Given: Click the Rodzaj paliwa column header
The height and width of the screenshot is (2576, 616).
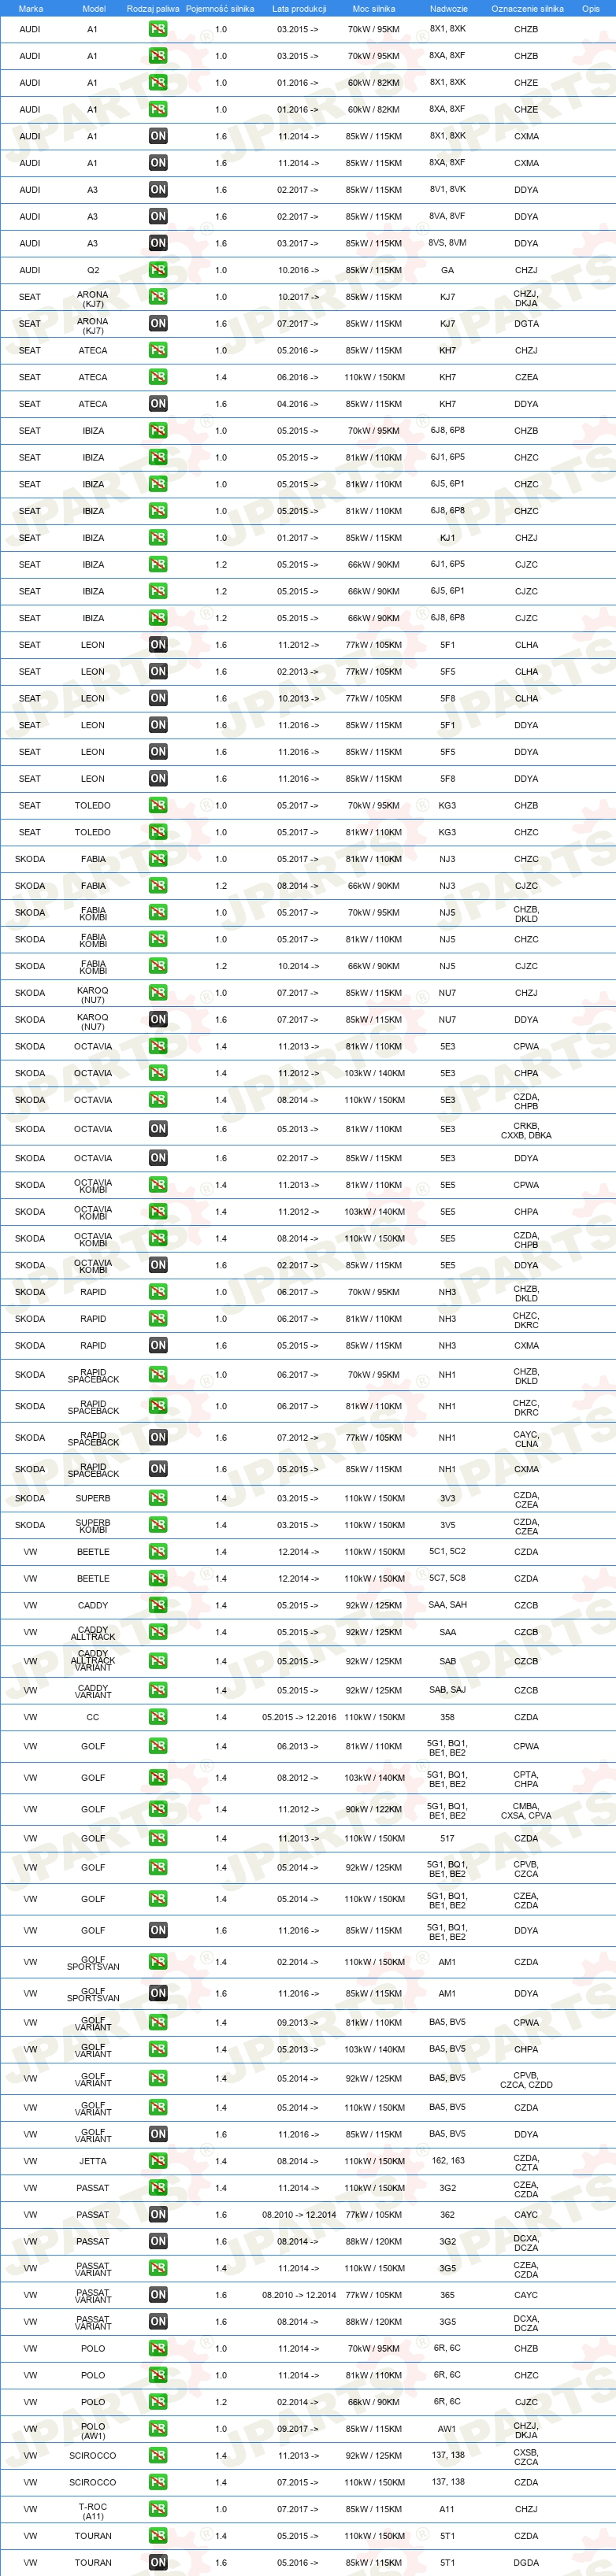Looking at the screenshot, I should point(153,8).
